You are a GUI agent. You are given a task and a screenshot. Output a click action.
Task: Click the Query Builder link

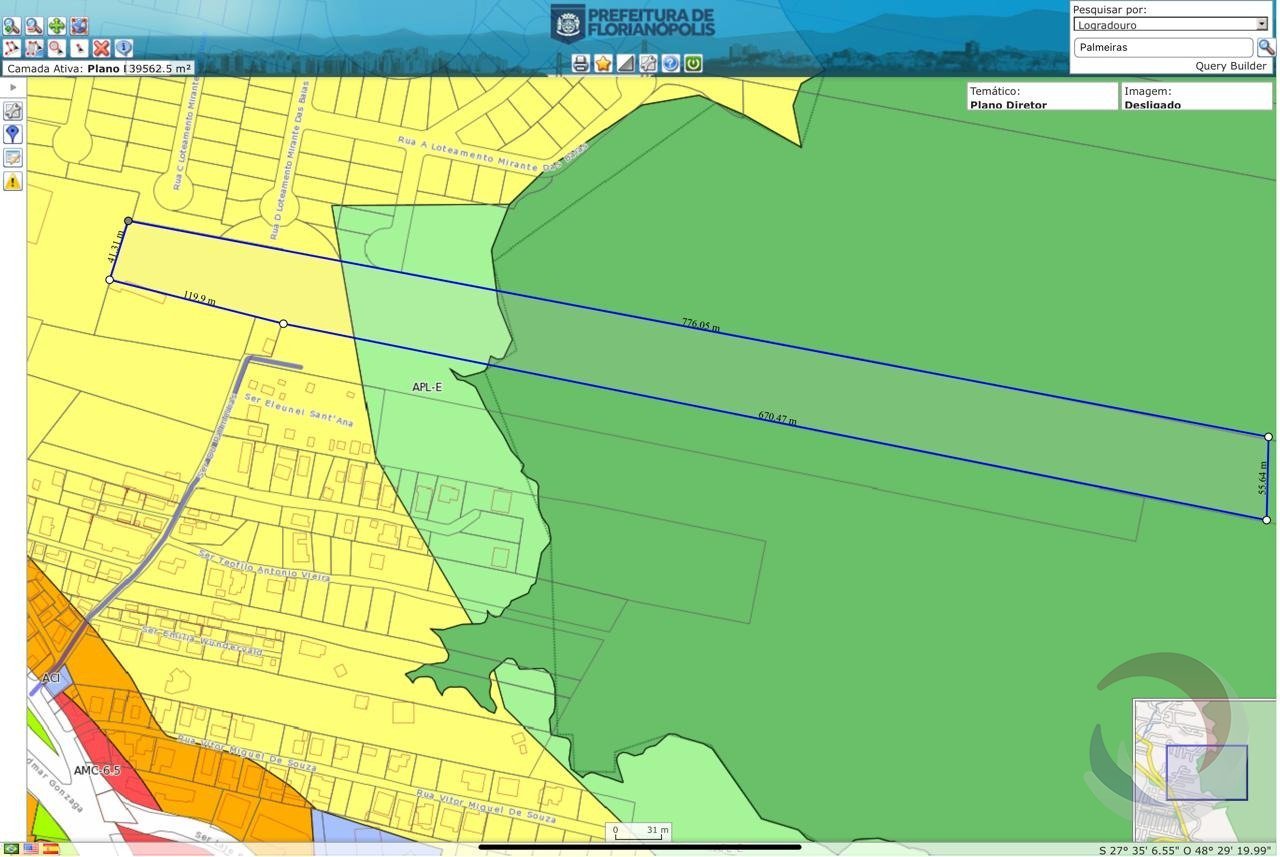point(1230,66)
